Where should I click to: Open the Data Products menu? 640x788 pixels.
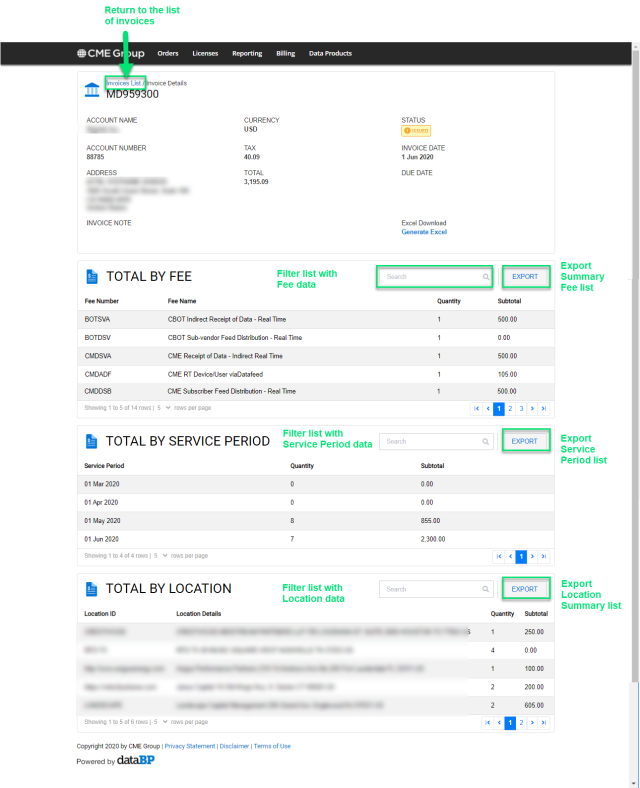[x=330, y=54]
